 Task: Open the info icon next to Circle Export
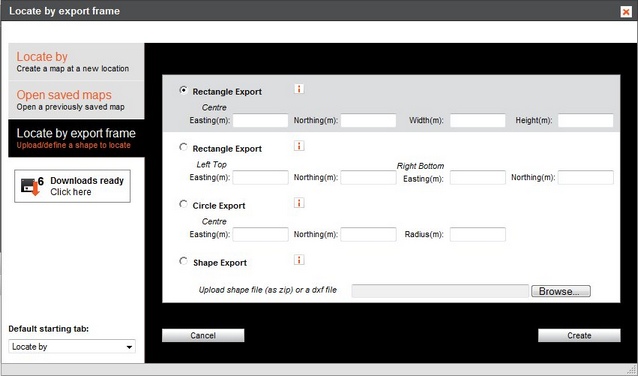point(299,203)
